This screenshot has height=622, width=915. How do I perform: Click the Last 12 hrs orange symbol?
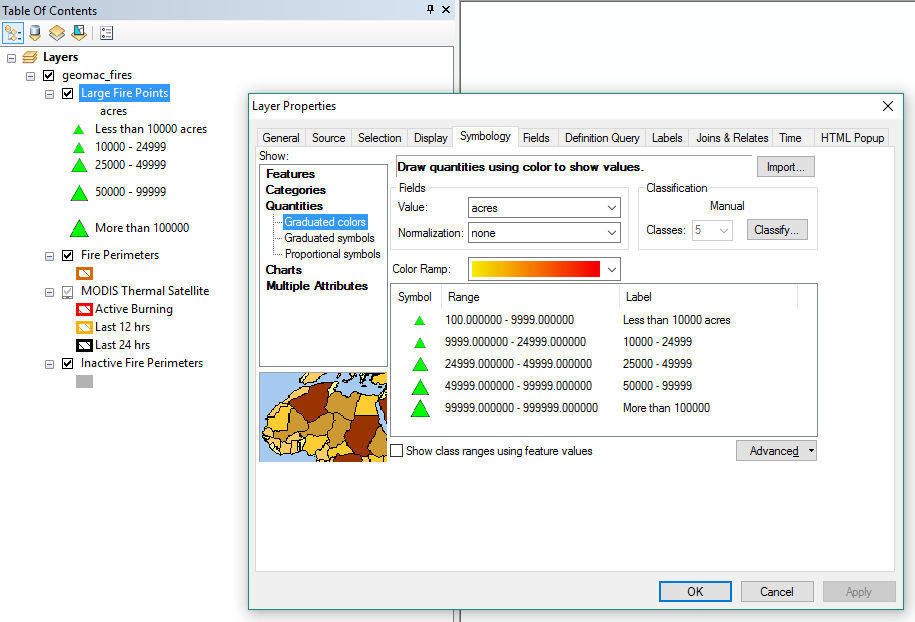point(85,327)
